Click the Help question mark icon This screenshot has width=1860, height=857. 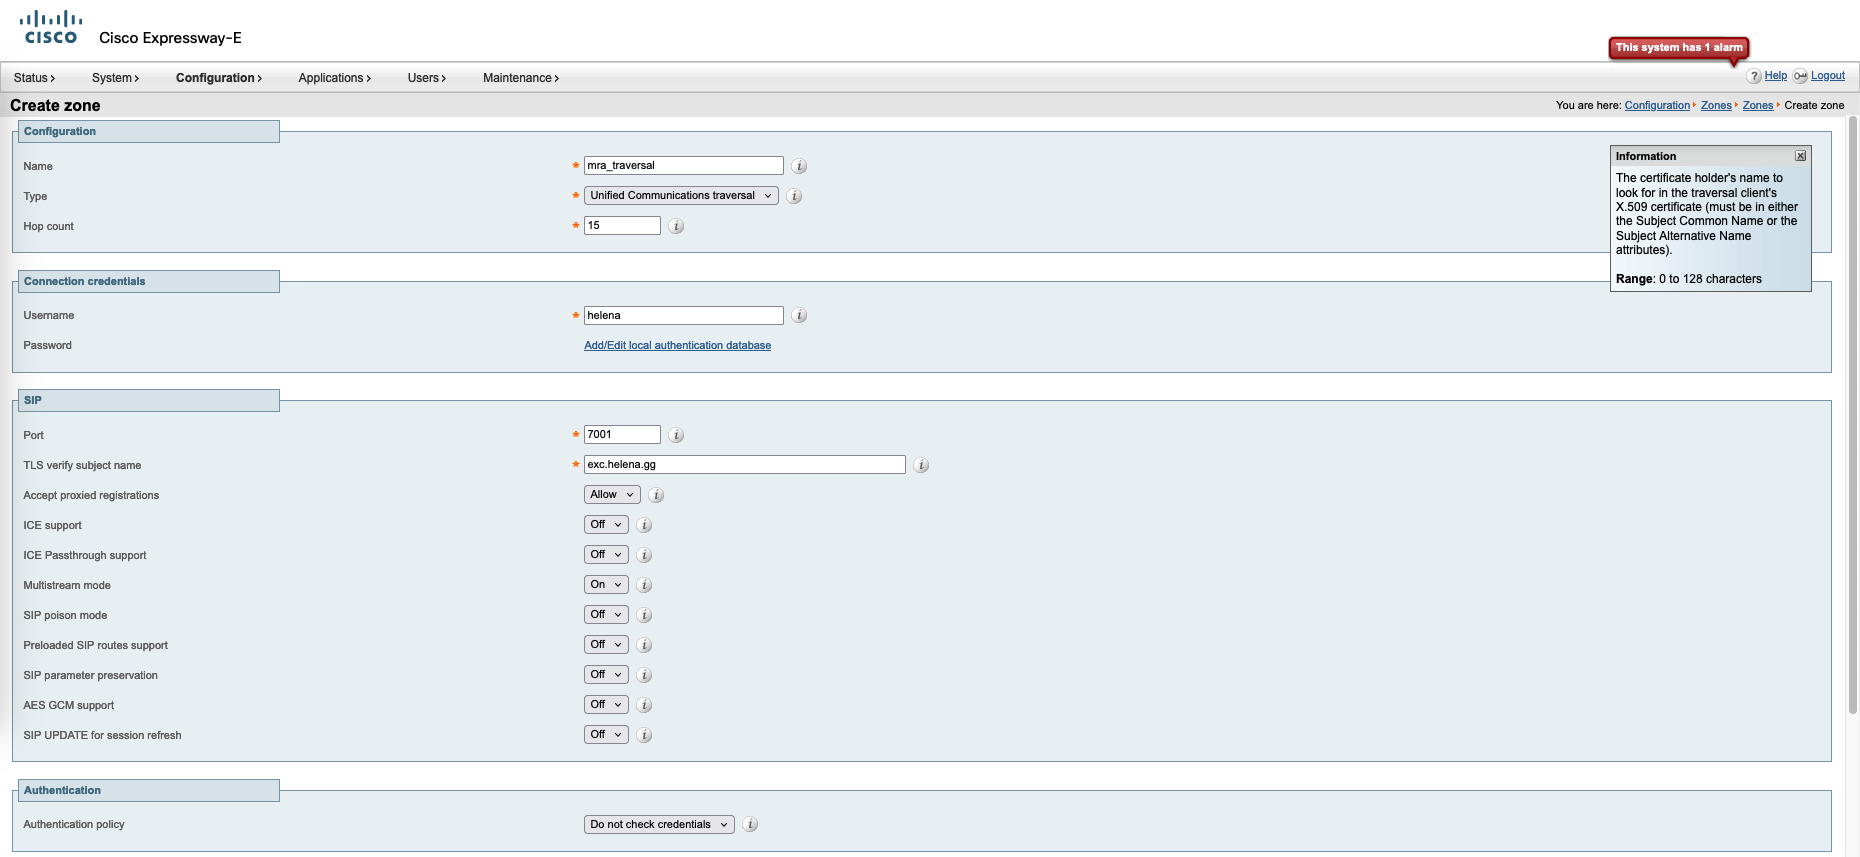coord(1754,77)
